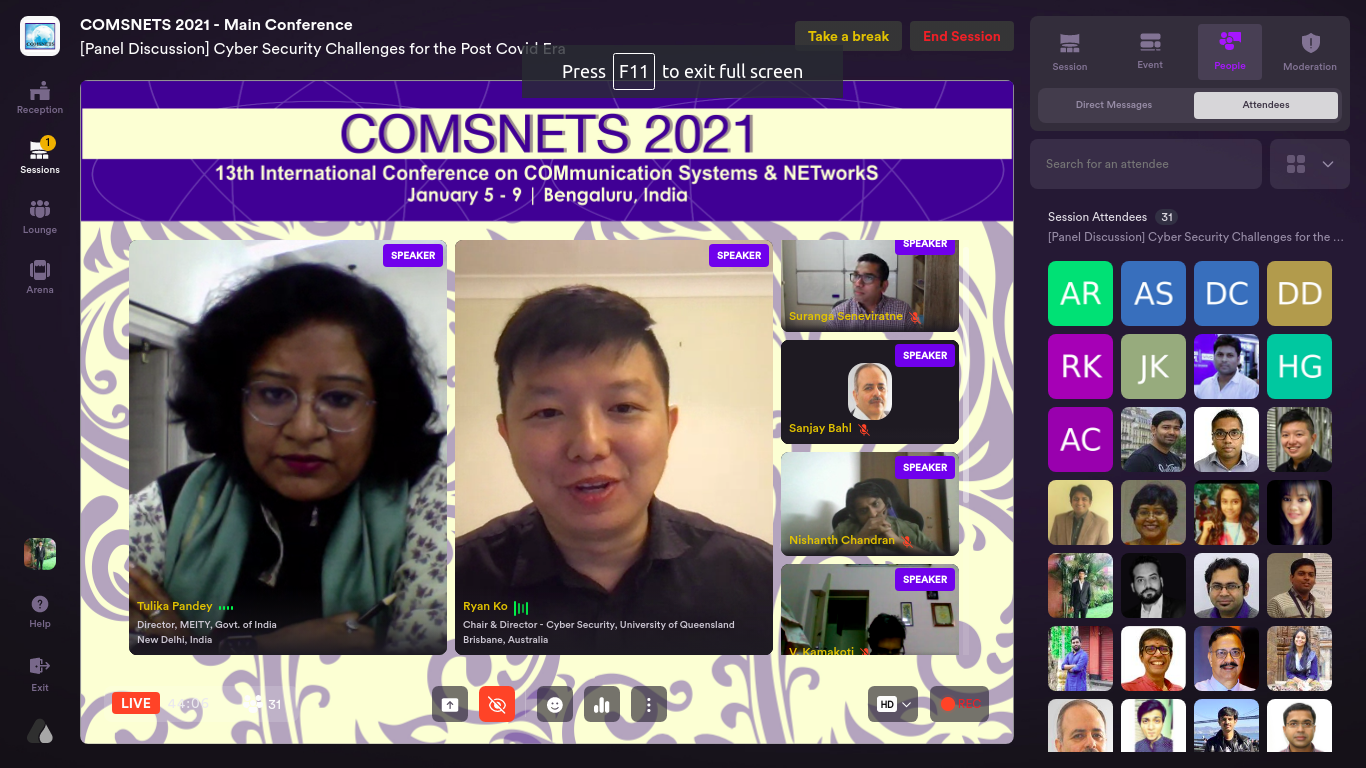Click the Help icon in sidebar
This screenshot has width=1366, height=768.
[40, 610]
